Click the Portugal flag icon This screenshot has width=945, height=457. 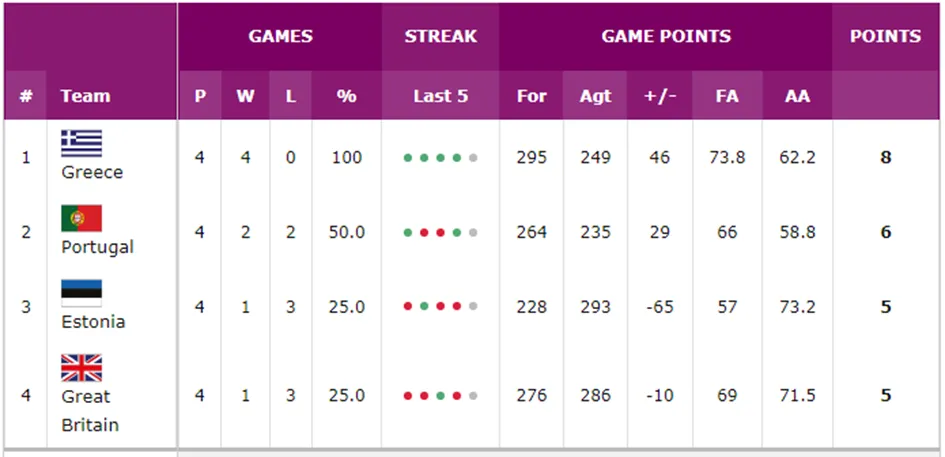(81, 218)
